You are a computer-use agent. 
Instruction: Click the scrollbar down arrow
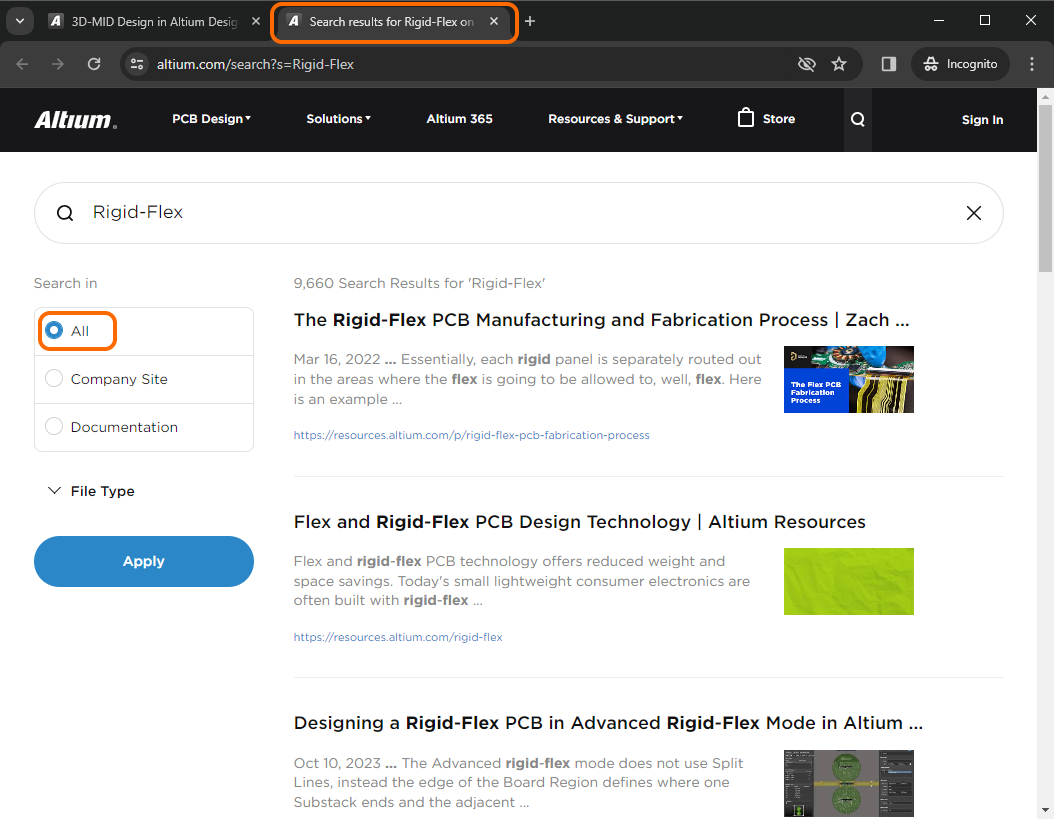(x=1045, y=810)
